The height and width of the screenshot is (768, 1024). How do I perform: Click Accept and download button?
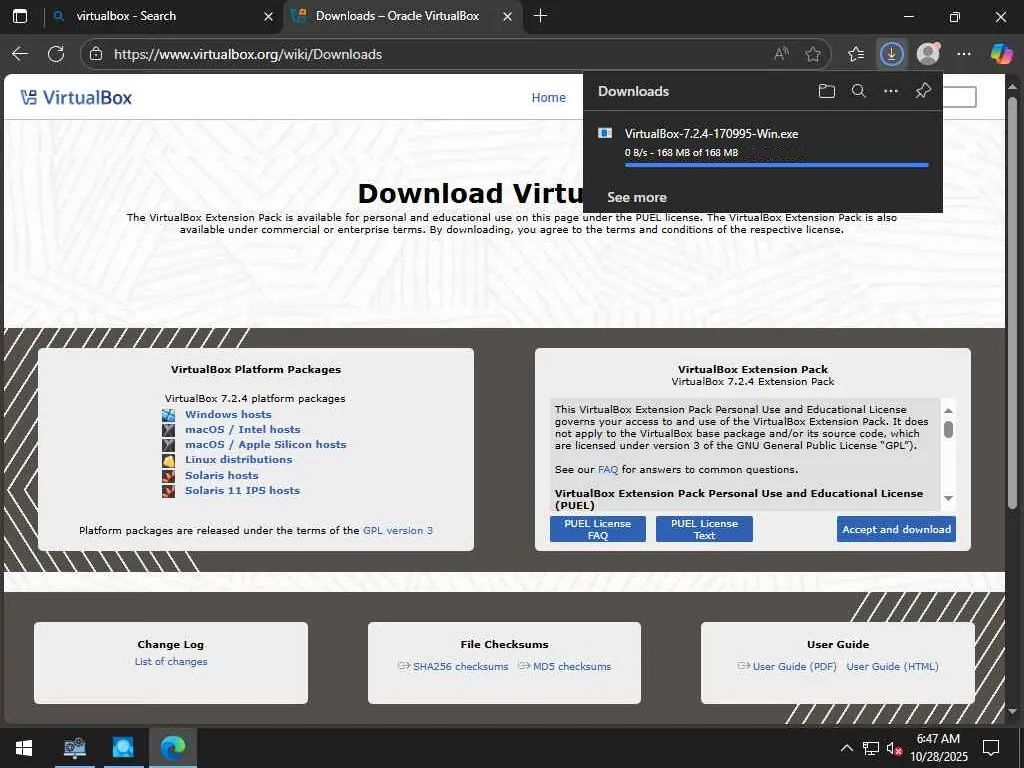[x=896, y=529]
